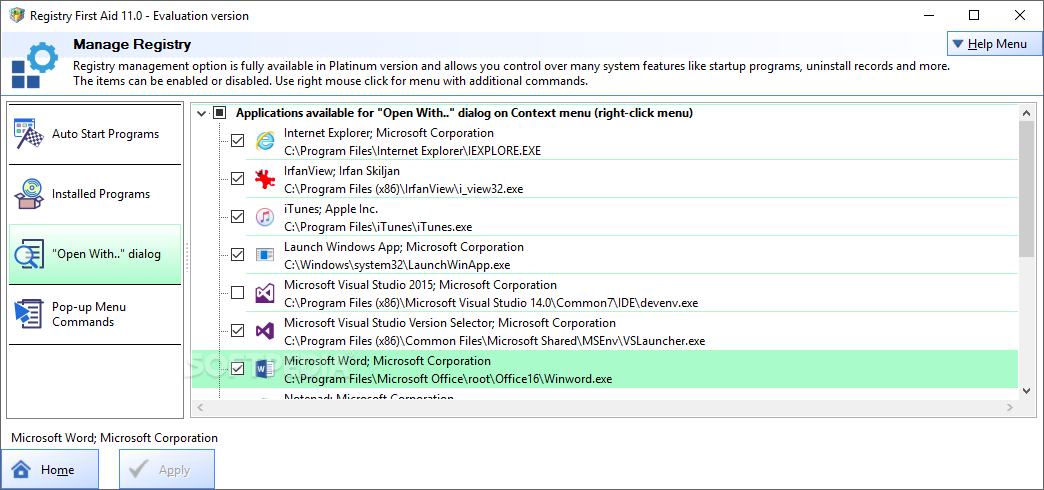Click the Applications available group header text
Screen dimensions: 1044x490
tap(465, 114)
